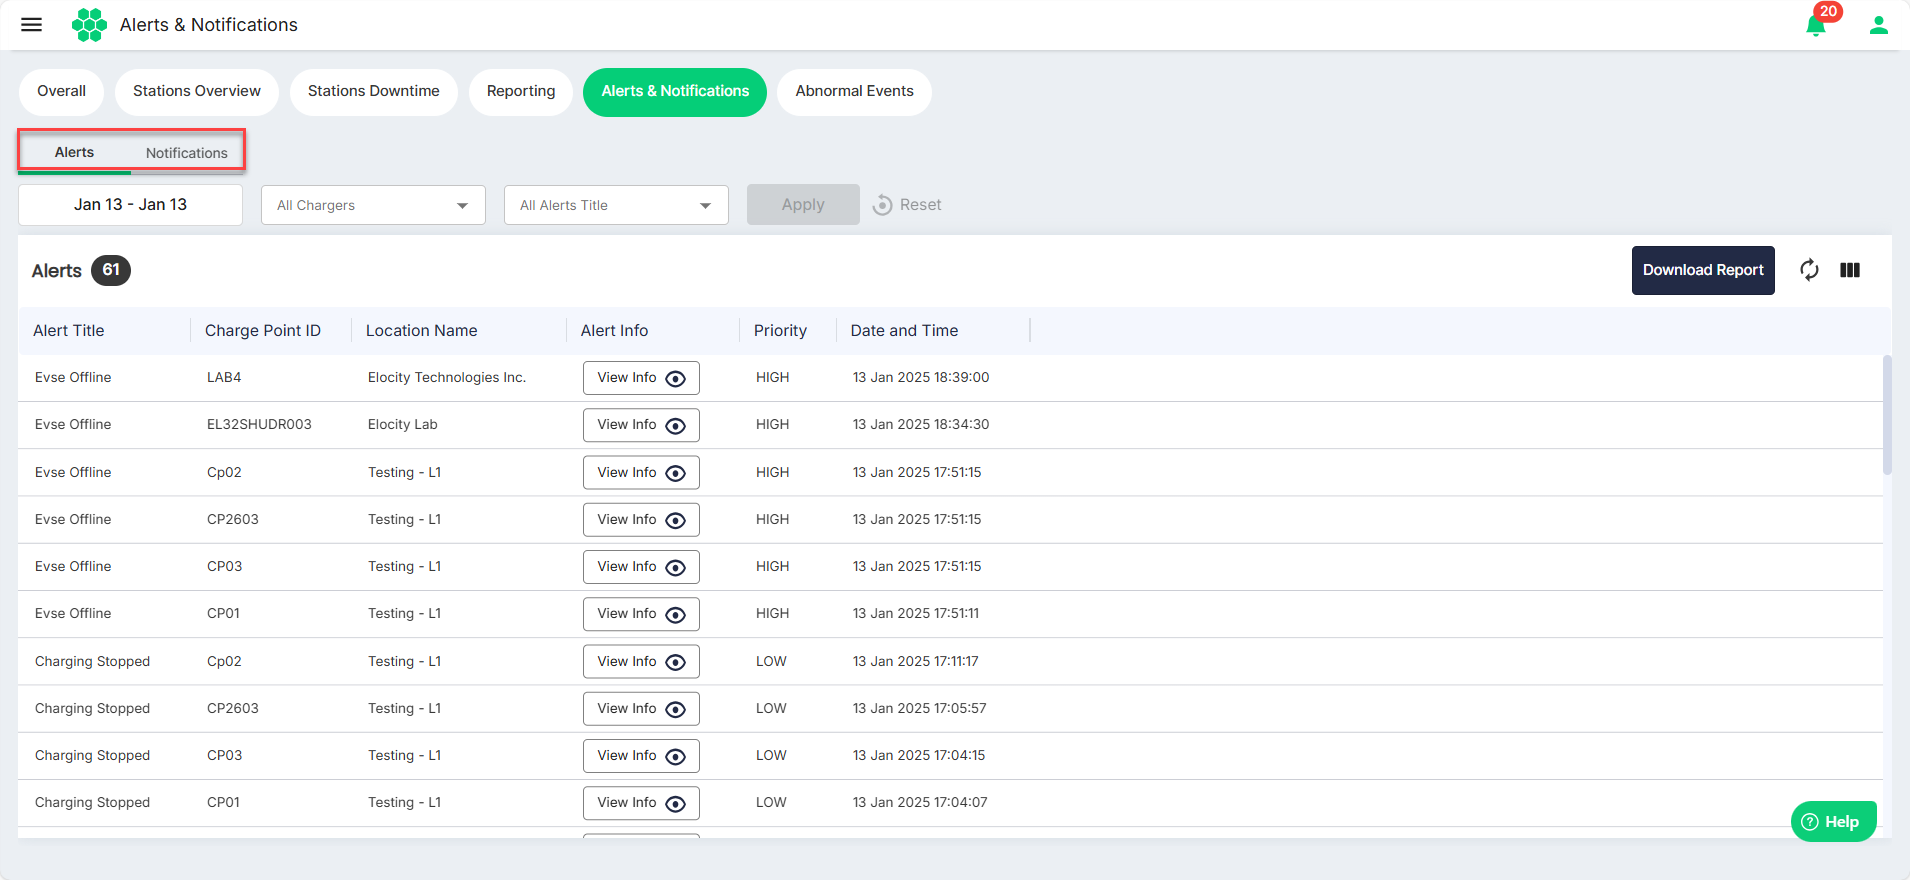The width and height of the screenshot is (1910, 880).
Task: Click the Charge Point ID column header
Action: click(263, 331)
